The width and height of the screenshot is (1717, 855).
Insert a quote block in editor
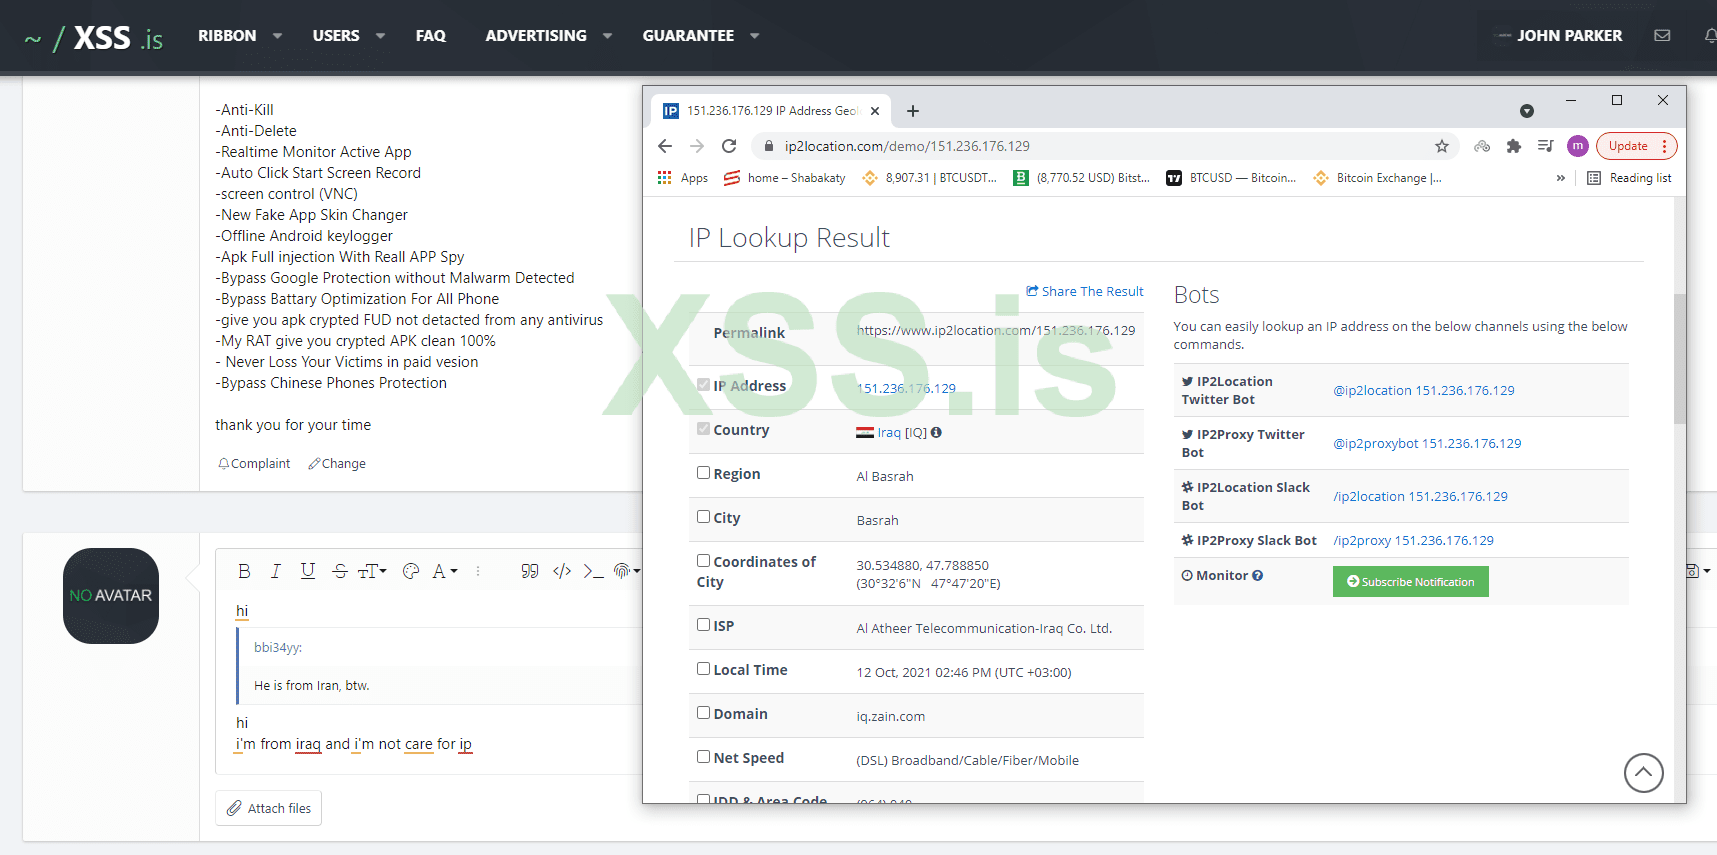point(530,571)
